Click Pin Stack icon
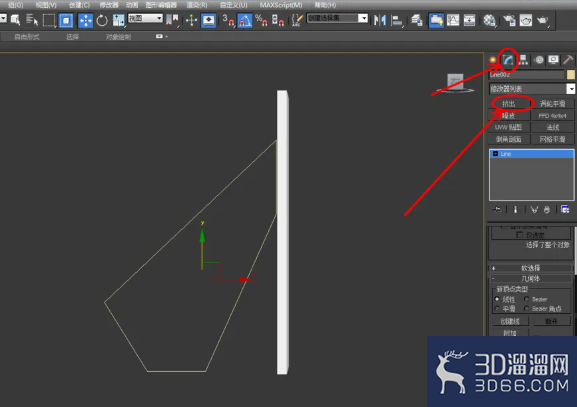This screenshot has height=407, width=577. (x=497, y=210)
